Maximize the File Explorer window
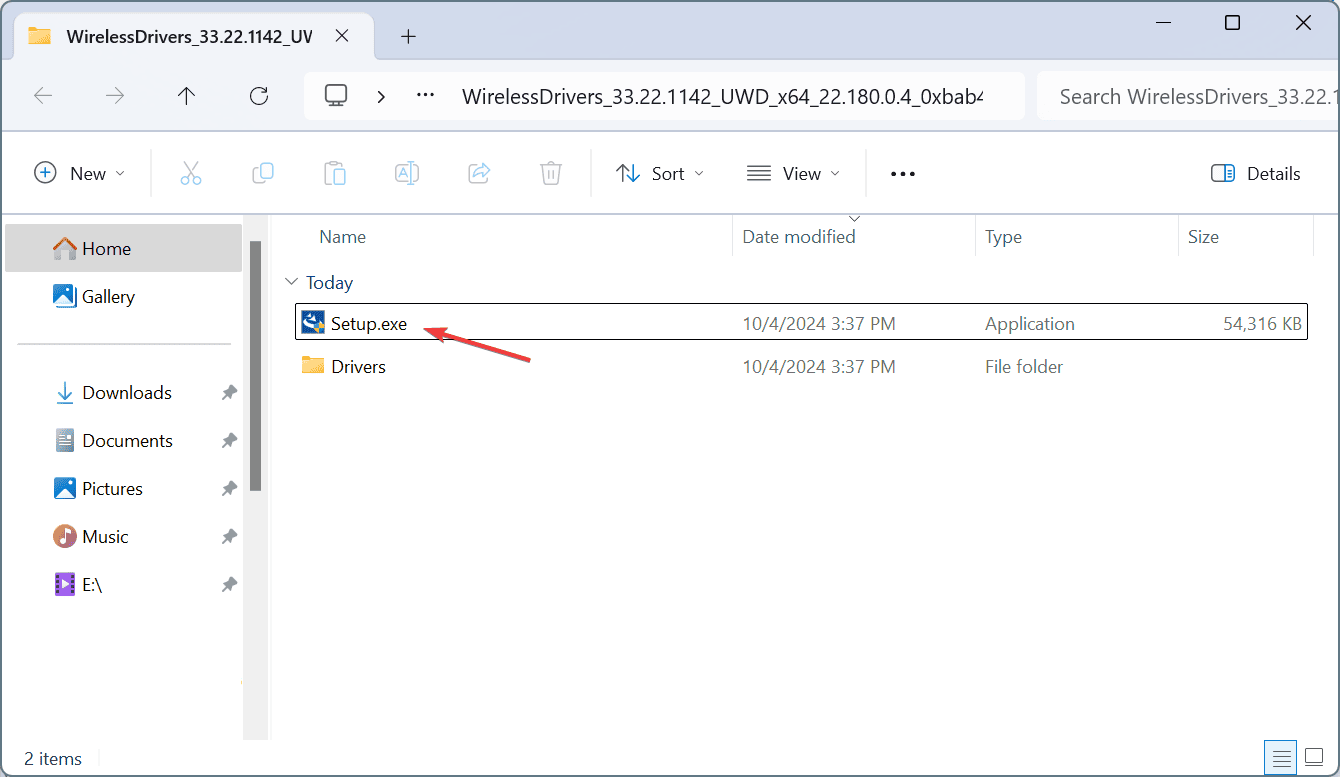The height and width of the screenshot is (777, 1340). pyautogui.click(x=1232, y=23)
